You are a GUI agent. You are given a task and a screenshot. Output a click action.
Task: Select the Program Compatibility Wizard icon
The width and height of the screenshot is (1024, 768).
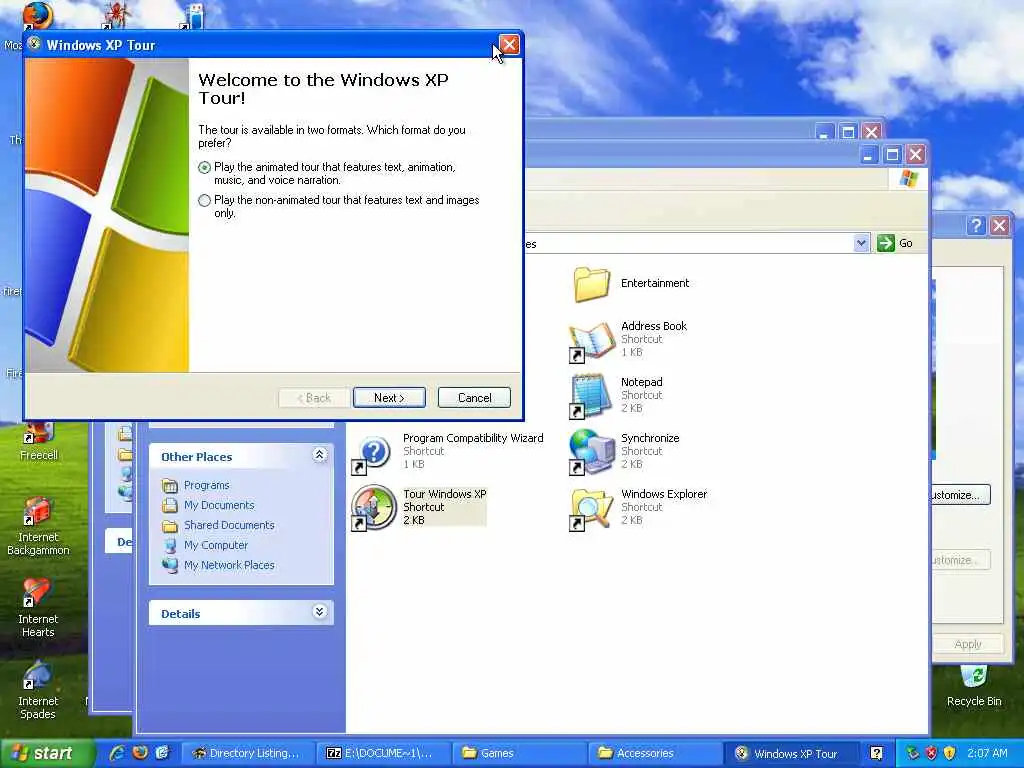coord(372,453)
